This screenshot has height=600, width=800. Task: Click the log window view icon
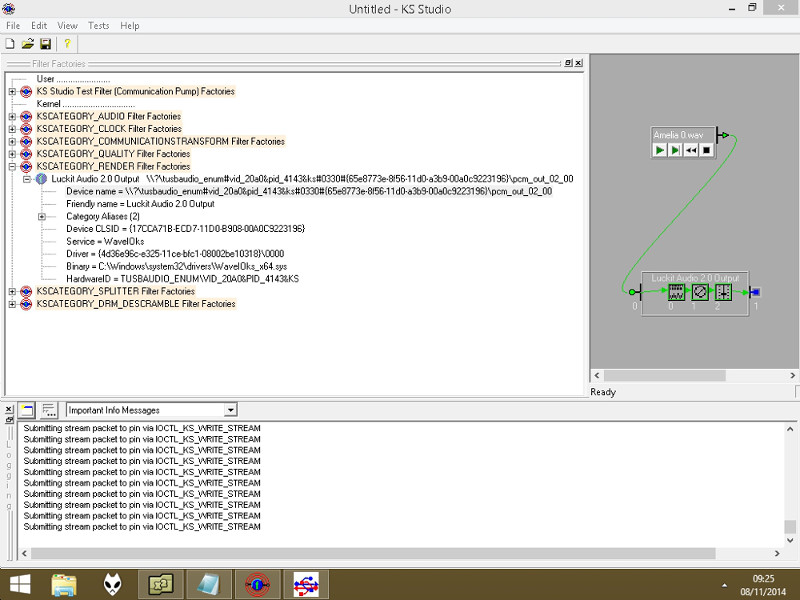pos(27,410)
